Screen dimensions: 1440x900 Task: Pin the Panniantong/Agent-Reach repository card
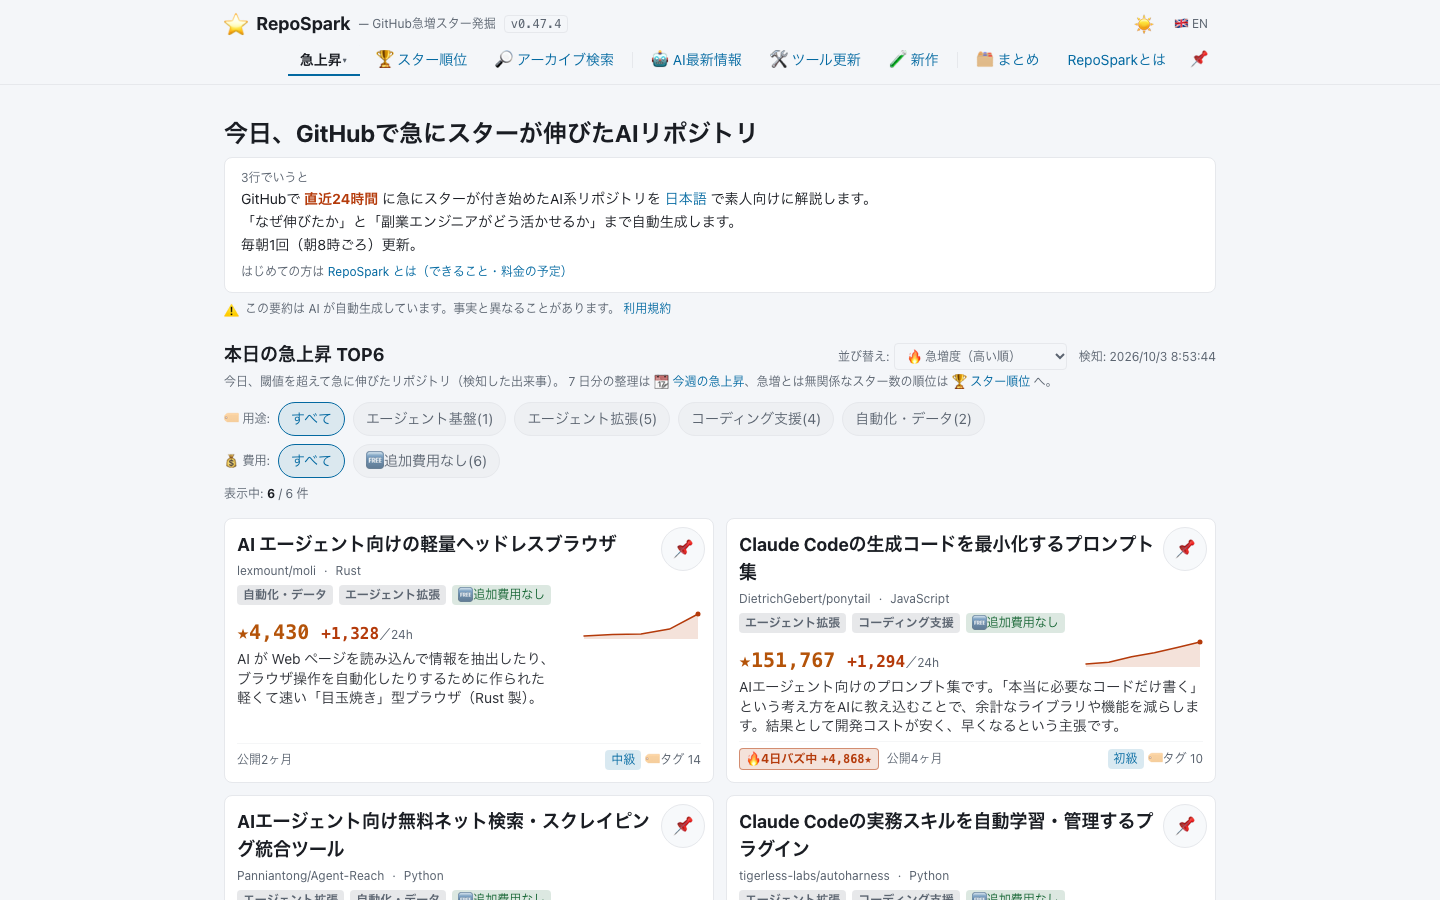pyautogui.click(x=683, y=825)
